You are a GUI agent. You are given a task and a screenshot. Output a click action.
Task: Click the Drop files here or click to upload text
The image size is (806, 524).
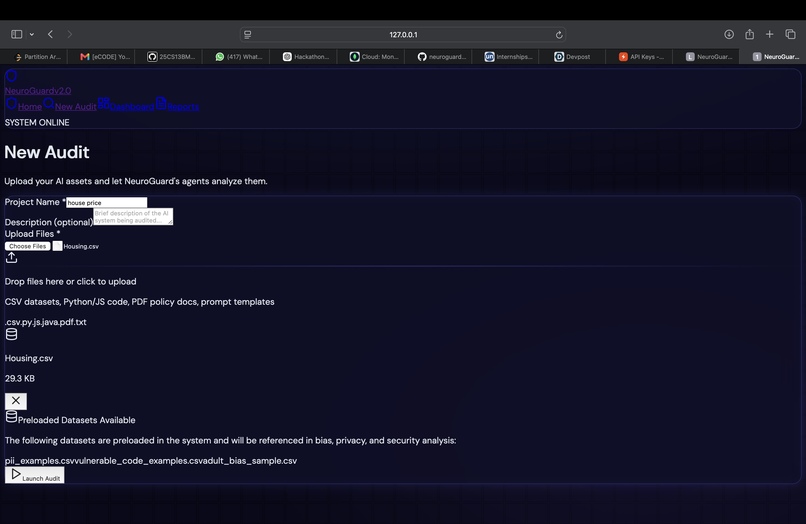coord(70,281)
